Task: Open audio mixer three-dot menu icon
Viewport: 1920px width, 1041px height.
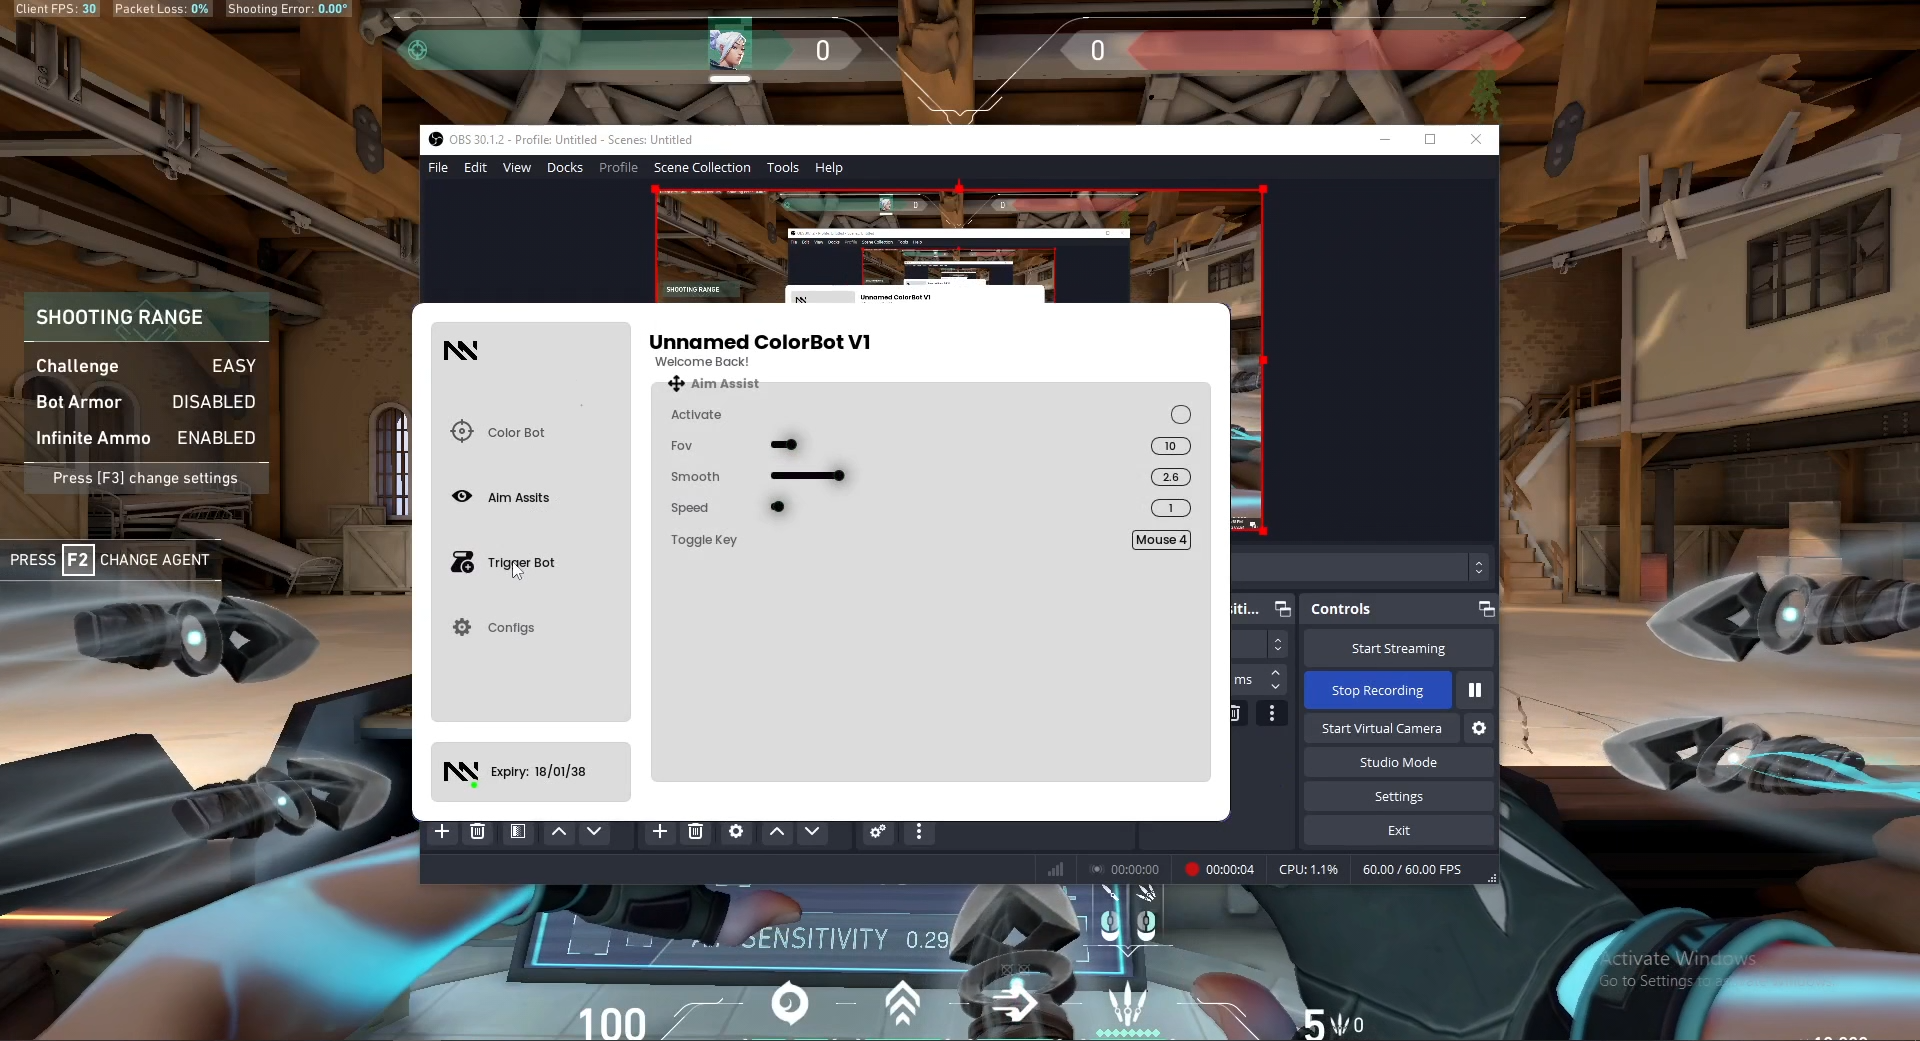Action: coord(919,831)
